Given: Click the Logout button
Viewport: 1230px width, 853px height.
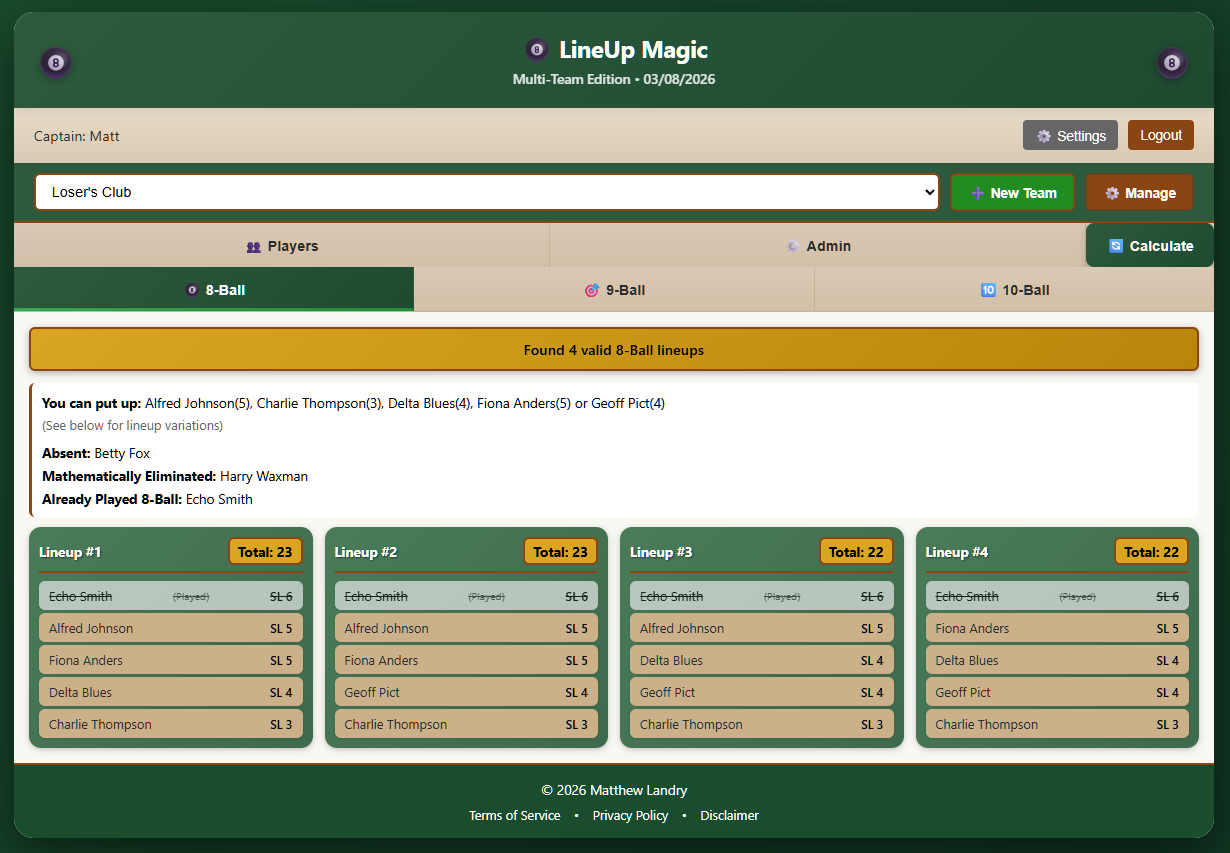Looking at the screenshot, I should [x=1160, y=135].
